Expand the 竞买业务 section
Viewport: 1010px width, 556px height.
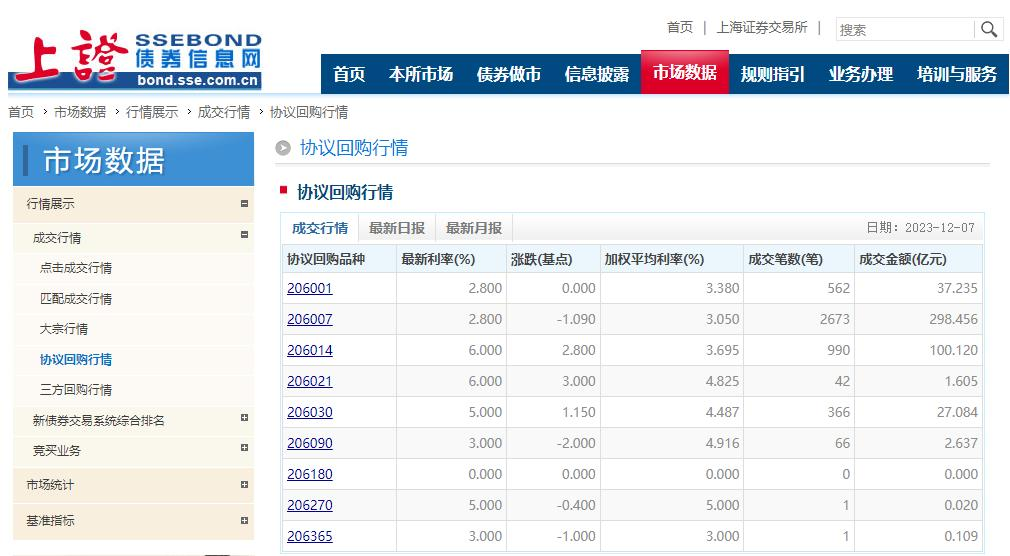pyautogui.click(x=244, y=447)
